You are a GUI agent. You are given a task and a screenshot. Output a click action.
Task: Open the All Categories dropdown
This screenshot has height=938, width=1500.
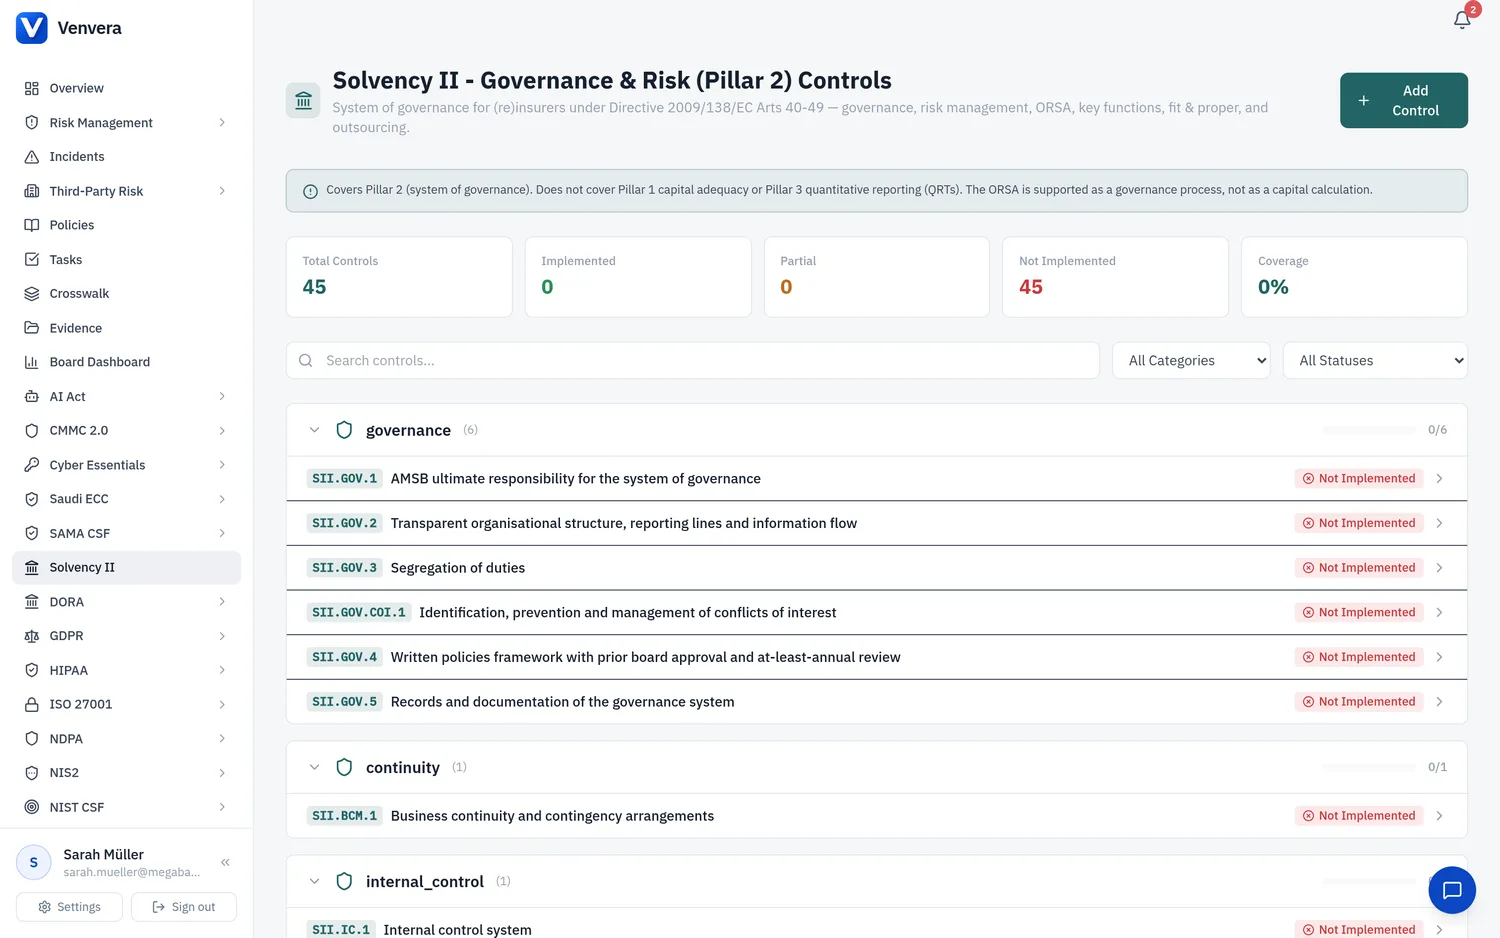tap(1191, 360)
